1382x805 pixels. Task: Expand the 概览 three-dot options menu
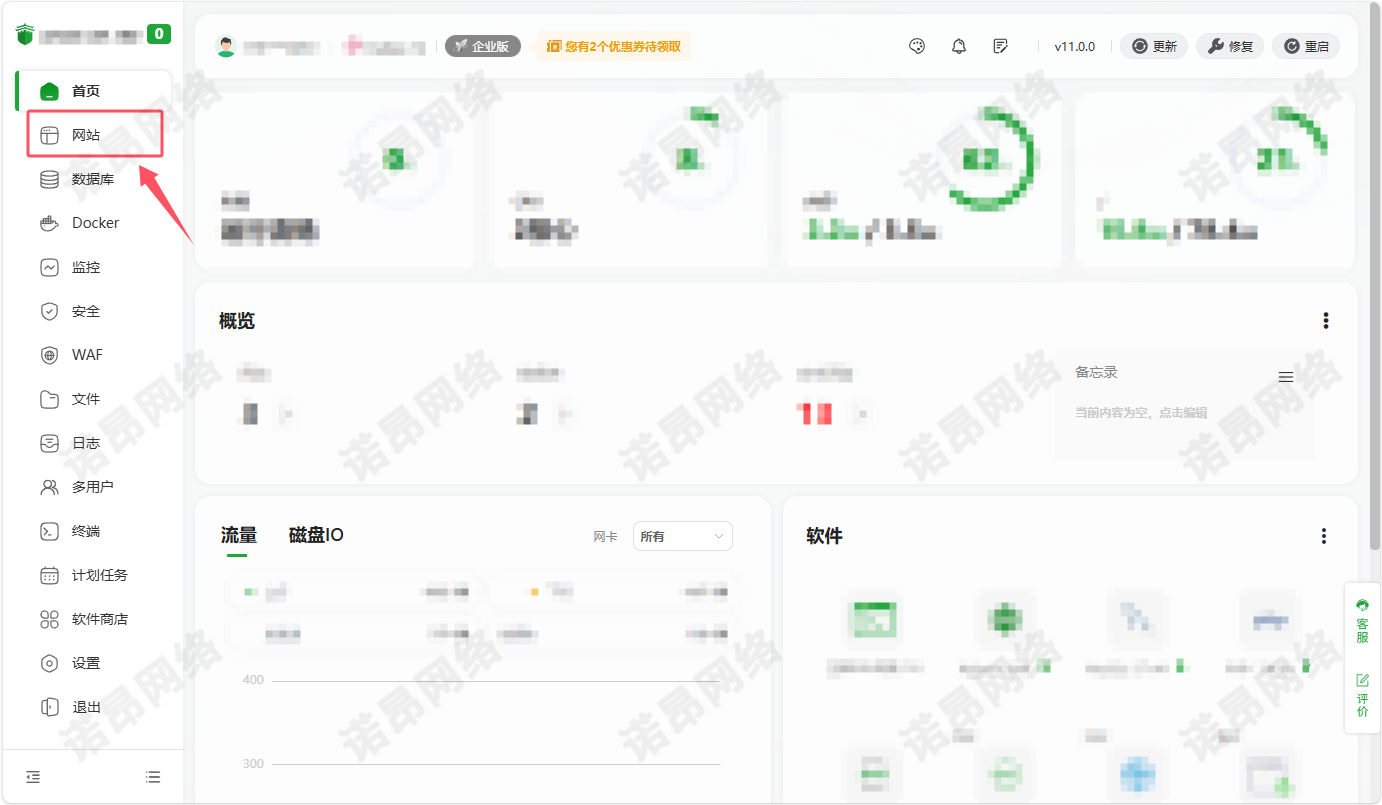1326,321
